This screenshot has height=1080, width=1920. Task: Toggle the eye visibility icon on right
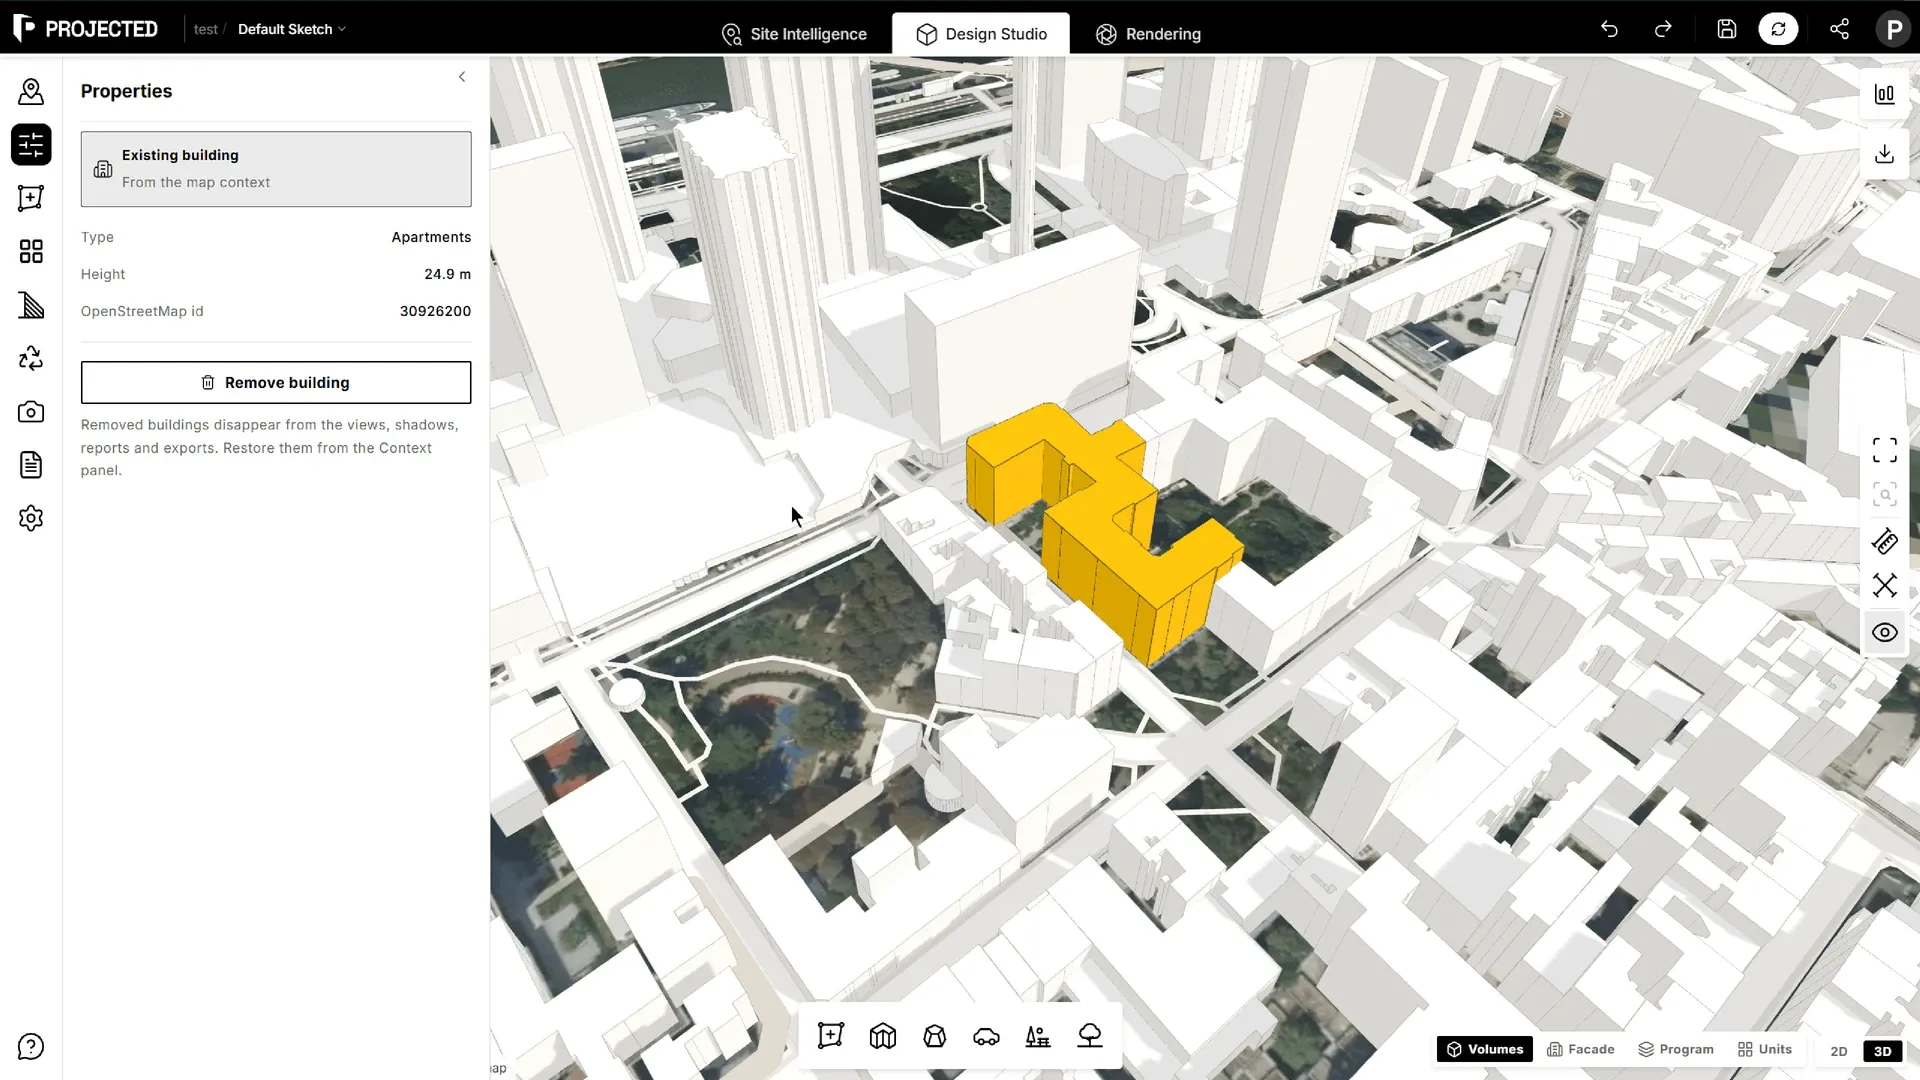click(1885, 632)
